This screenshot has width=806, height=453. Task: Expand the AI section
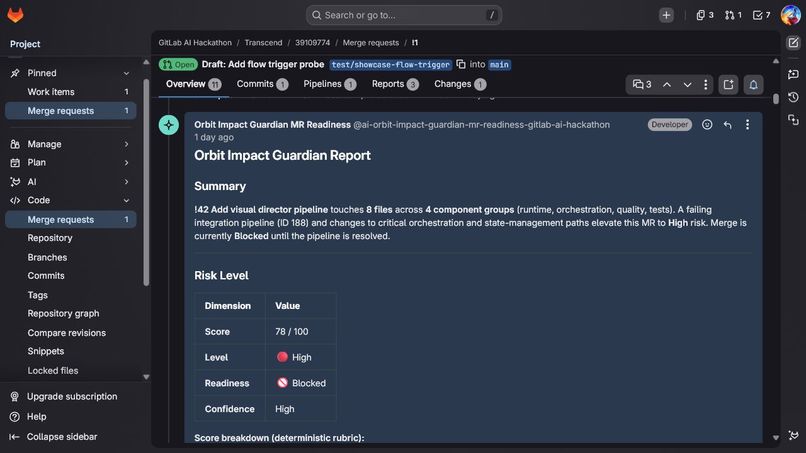click(126, 182)
